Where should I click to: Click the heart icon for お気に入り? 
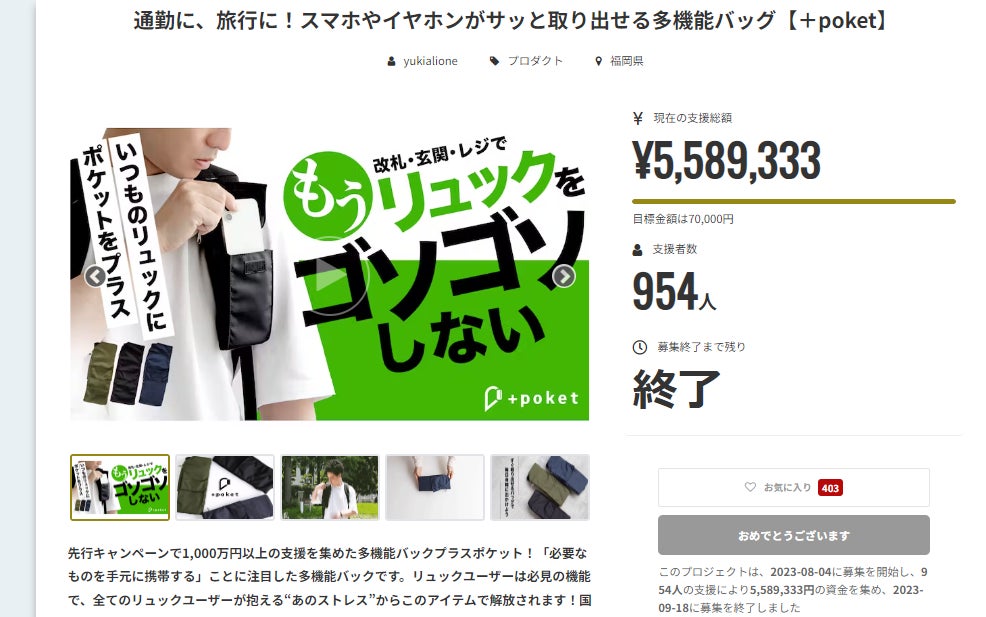[x=750, y=487]
